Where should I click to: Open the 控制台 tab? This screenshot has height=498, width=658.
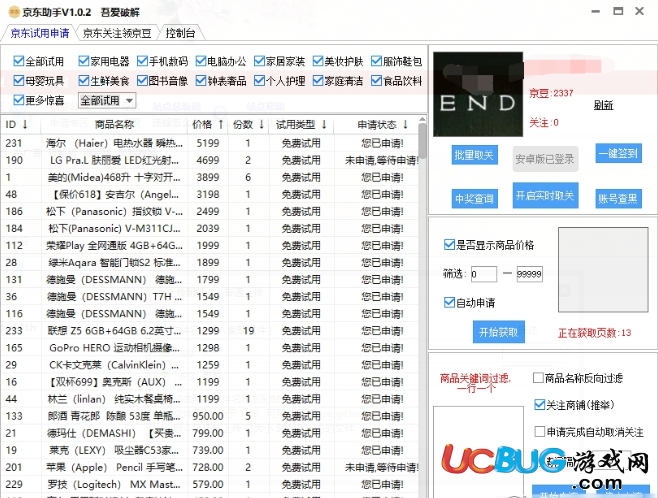point(180,33)
